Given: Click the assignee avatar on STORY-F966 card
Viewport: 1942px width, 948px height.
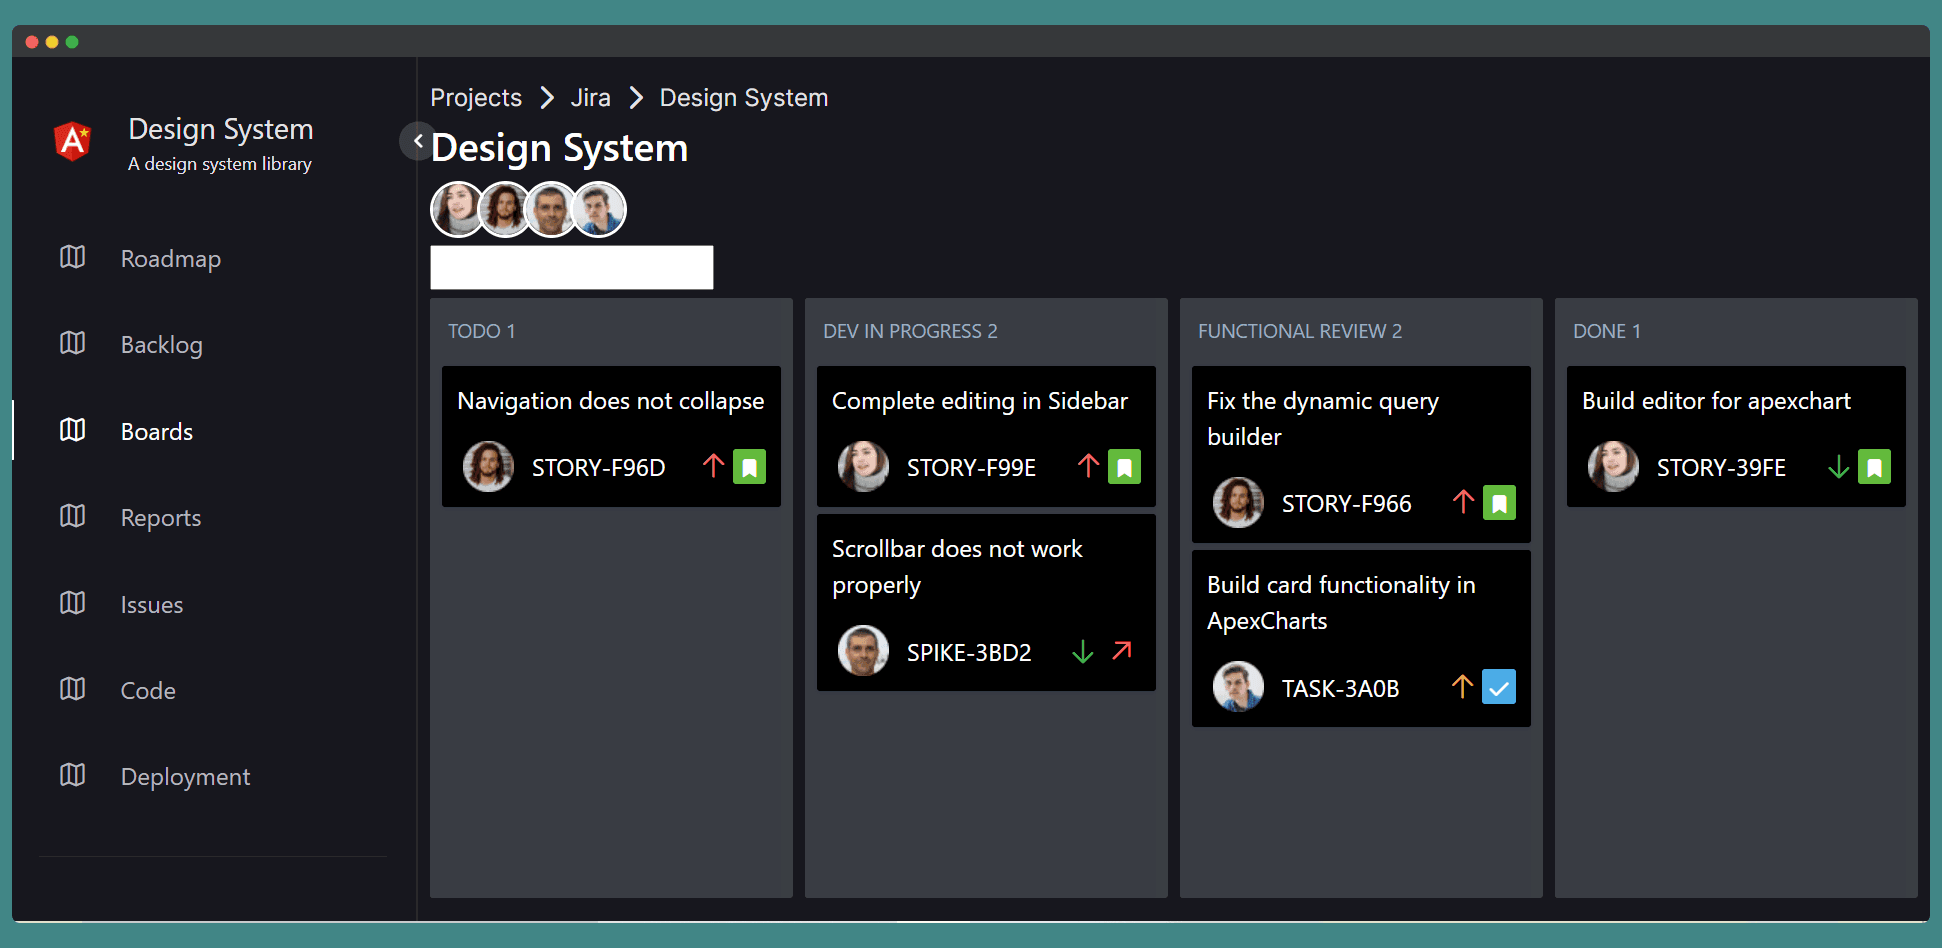Looking at the screenshot, I should tap(1238, 503).
